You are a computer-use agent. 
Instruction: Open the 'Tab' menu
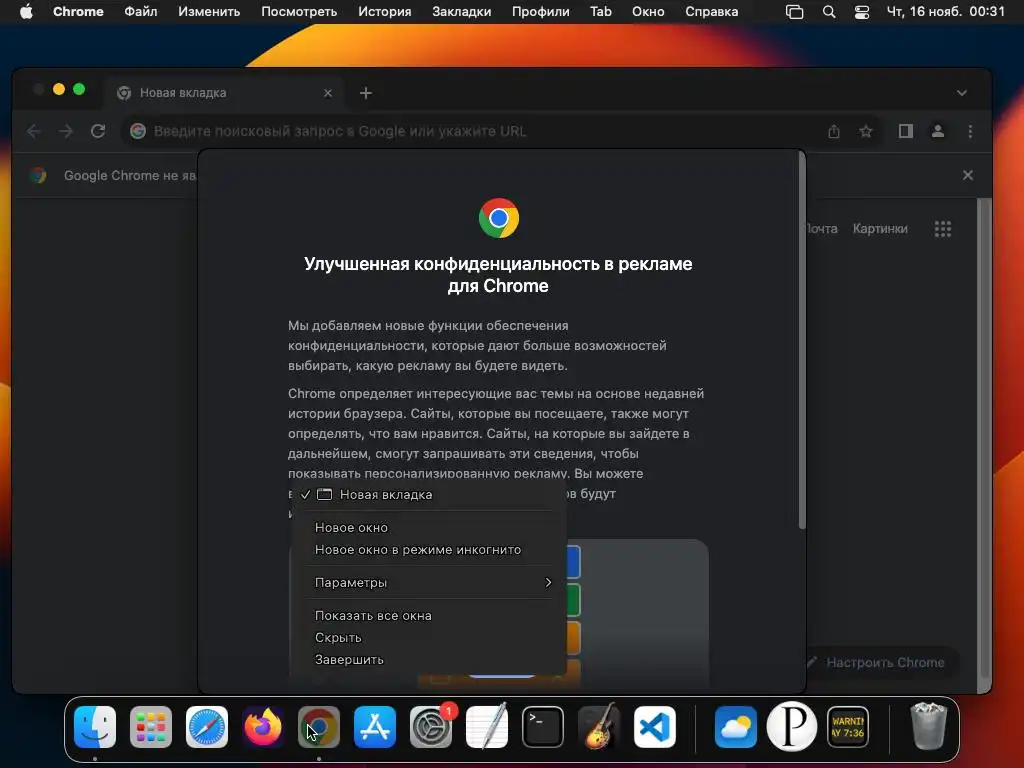pos(601,11)
